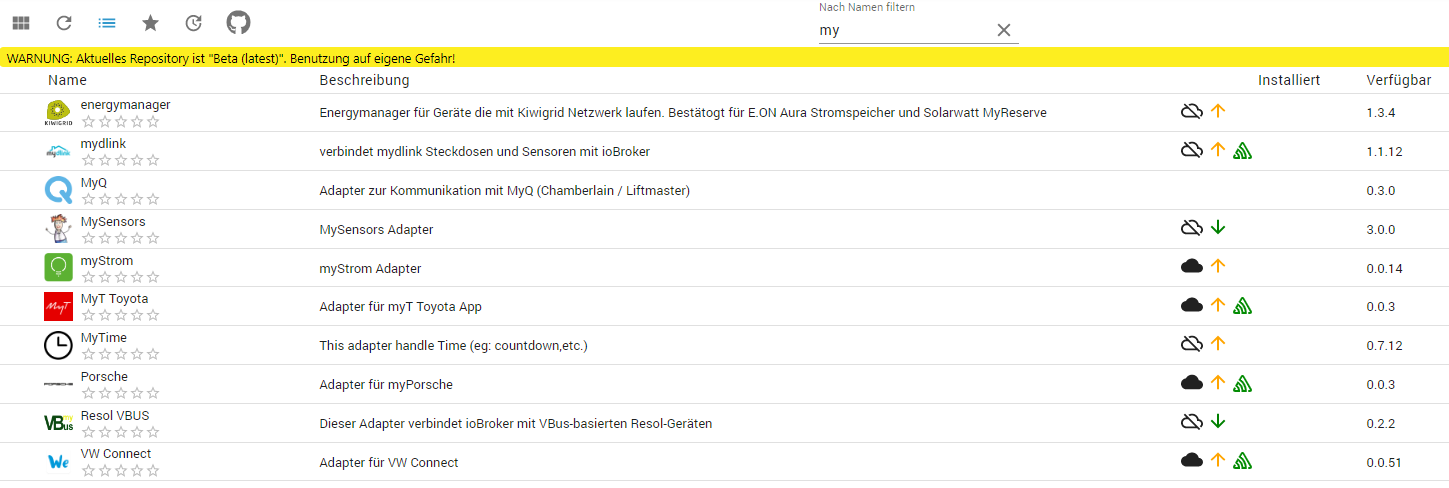1449x488 pixels.
Task: Click the myStrom adapter logo
Action: 59,268
